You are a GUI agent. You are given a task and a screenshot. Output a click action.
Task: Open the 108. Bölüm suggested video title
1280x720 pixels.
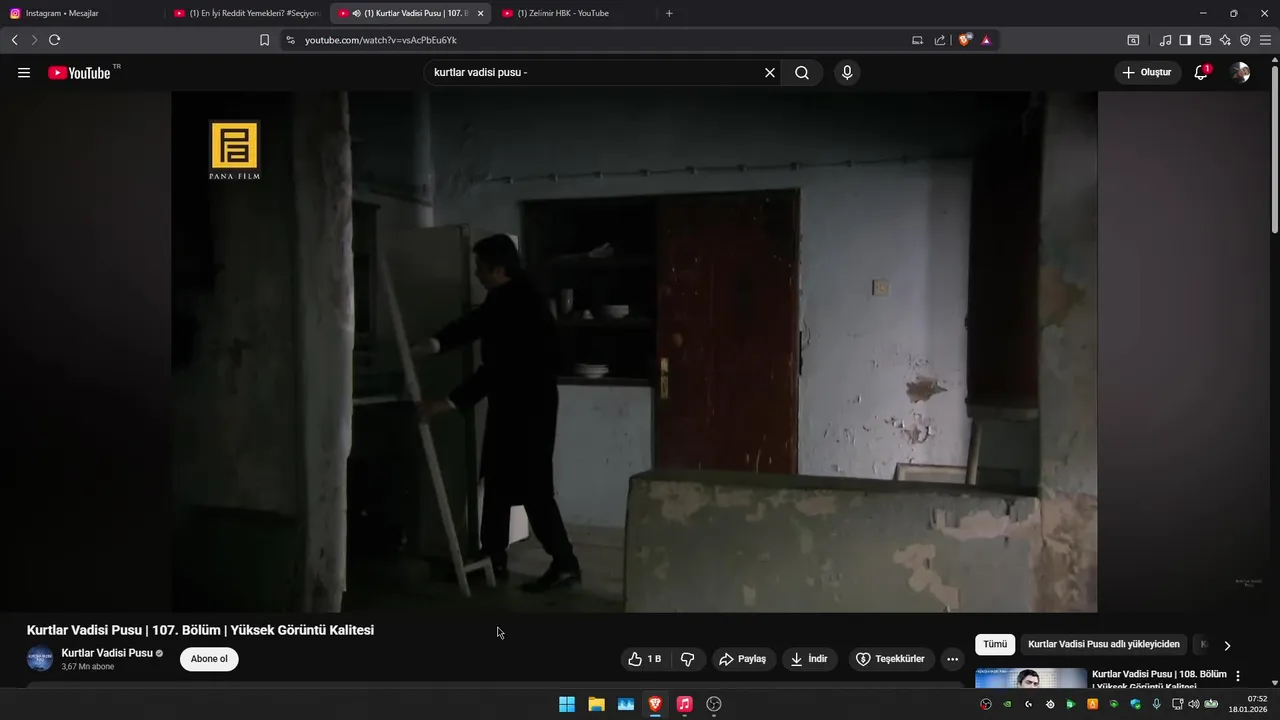pyautogui.click(x=1159, y=679)
